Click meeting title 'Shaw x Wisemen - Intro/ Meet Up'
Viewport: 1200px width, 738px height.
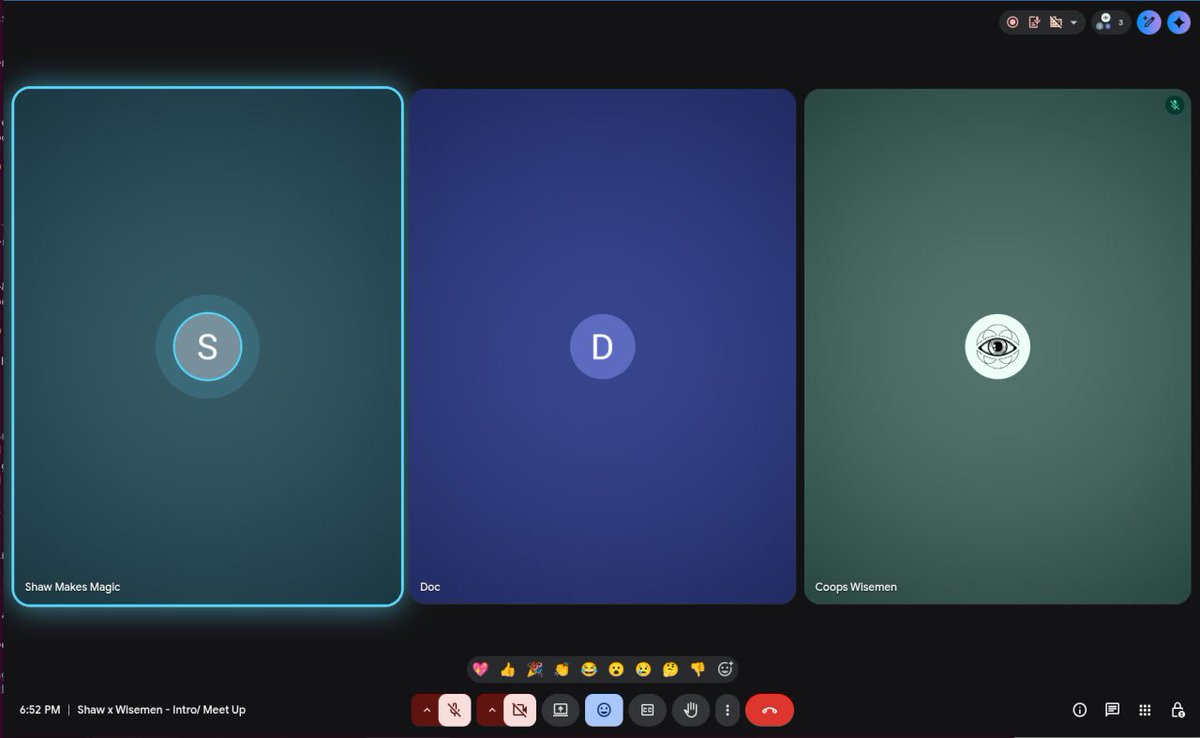[x=161, y=710]
